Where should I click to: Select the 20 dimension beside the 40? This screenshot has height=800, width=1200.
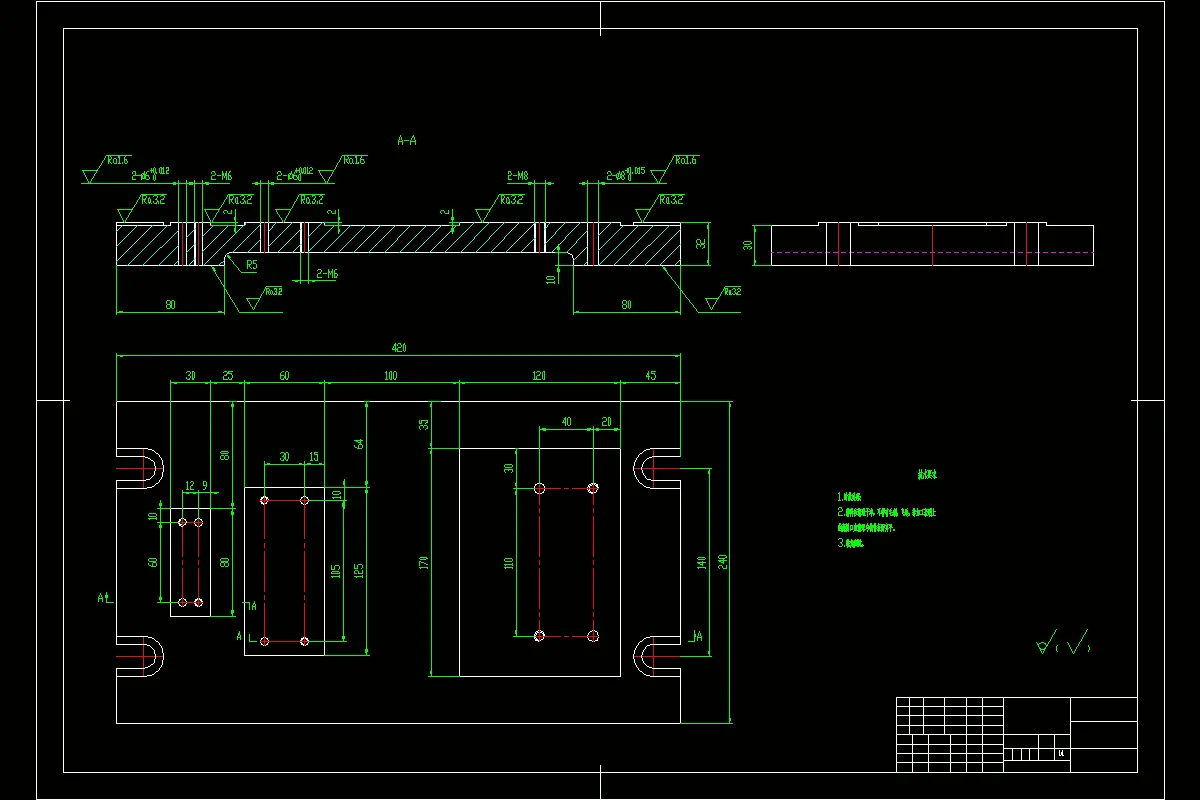[606, 422]
